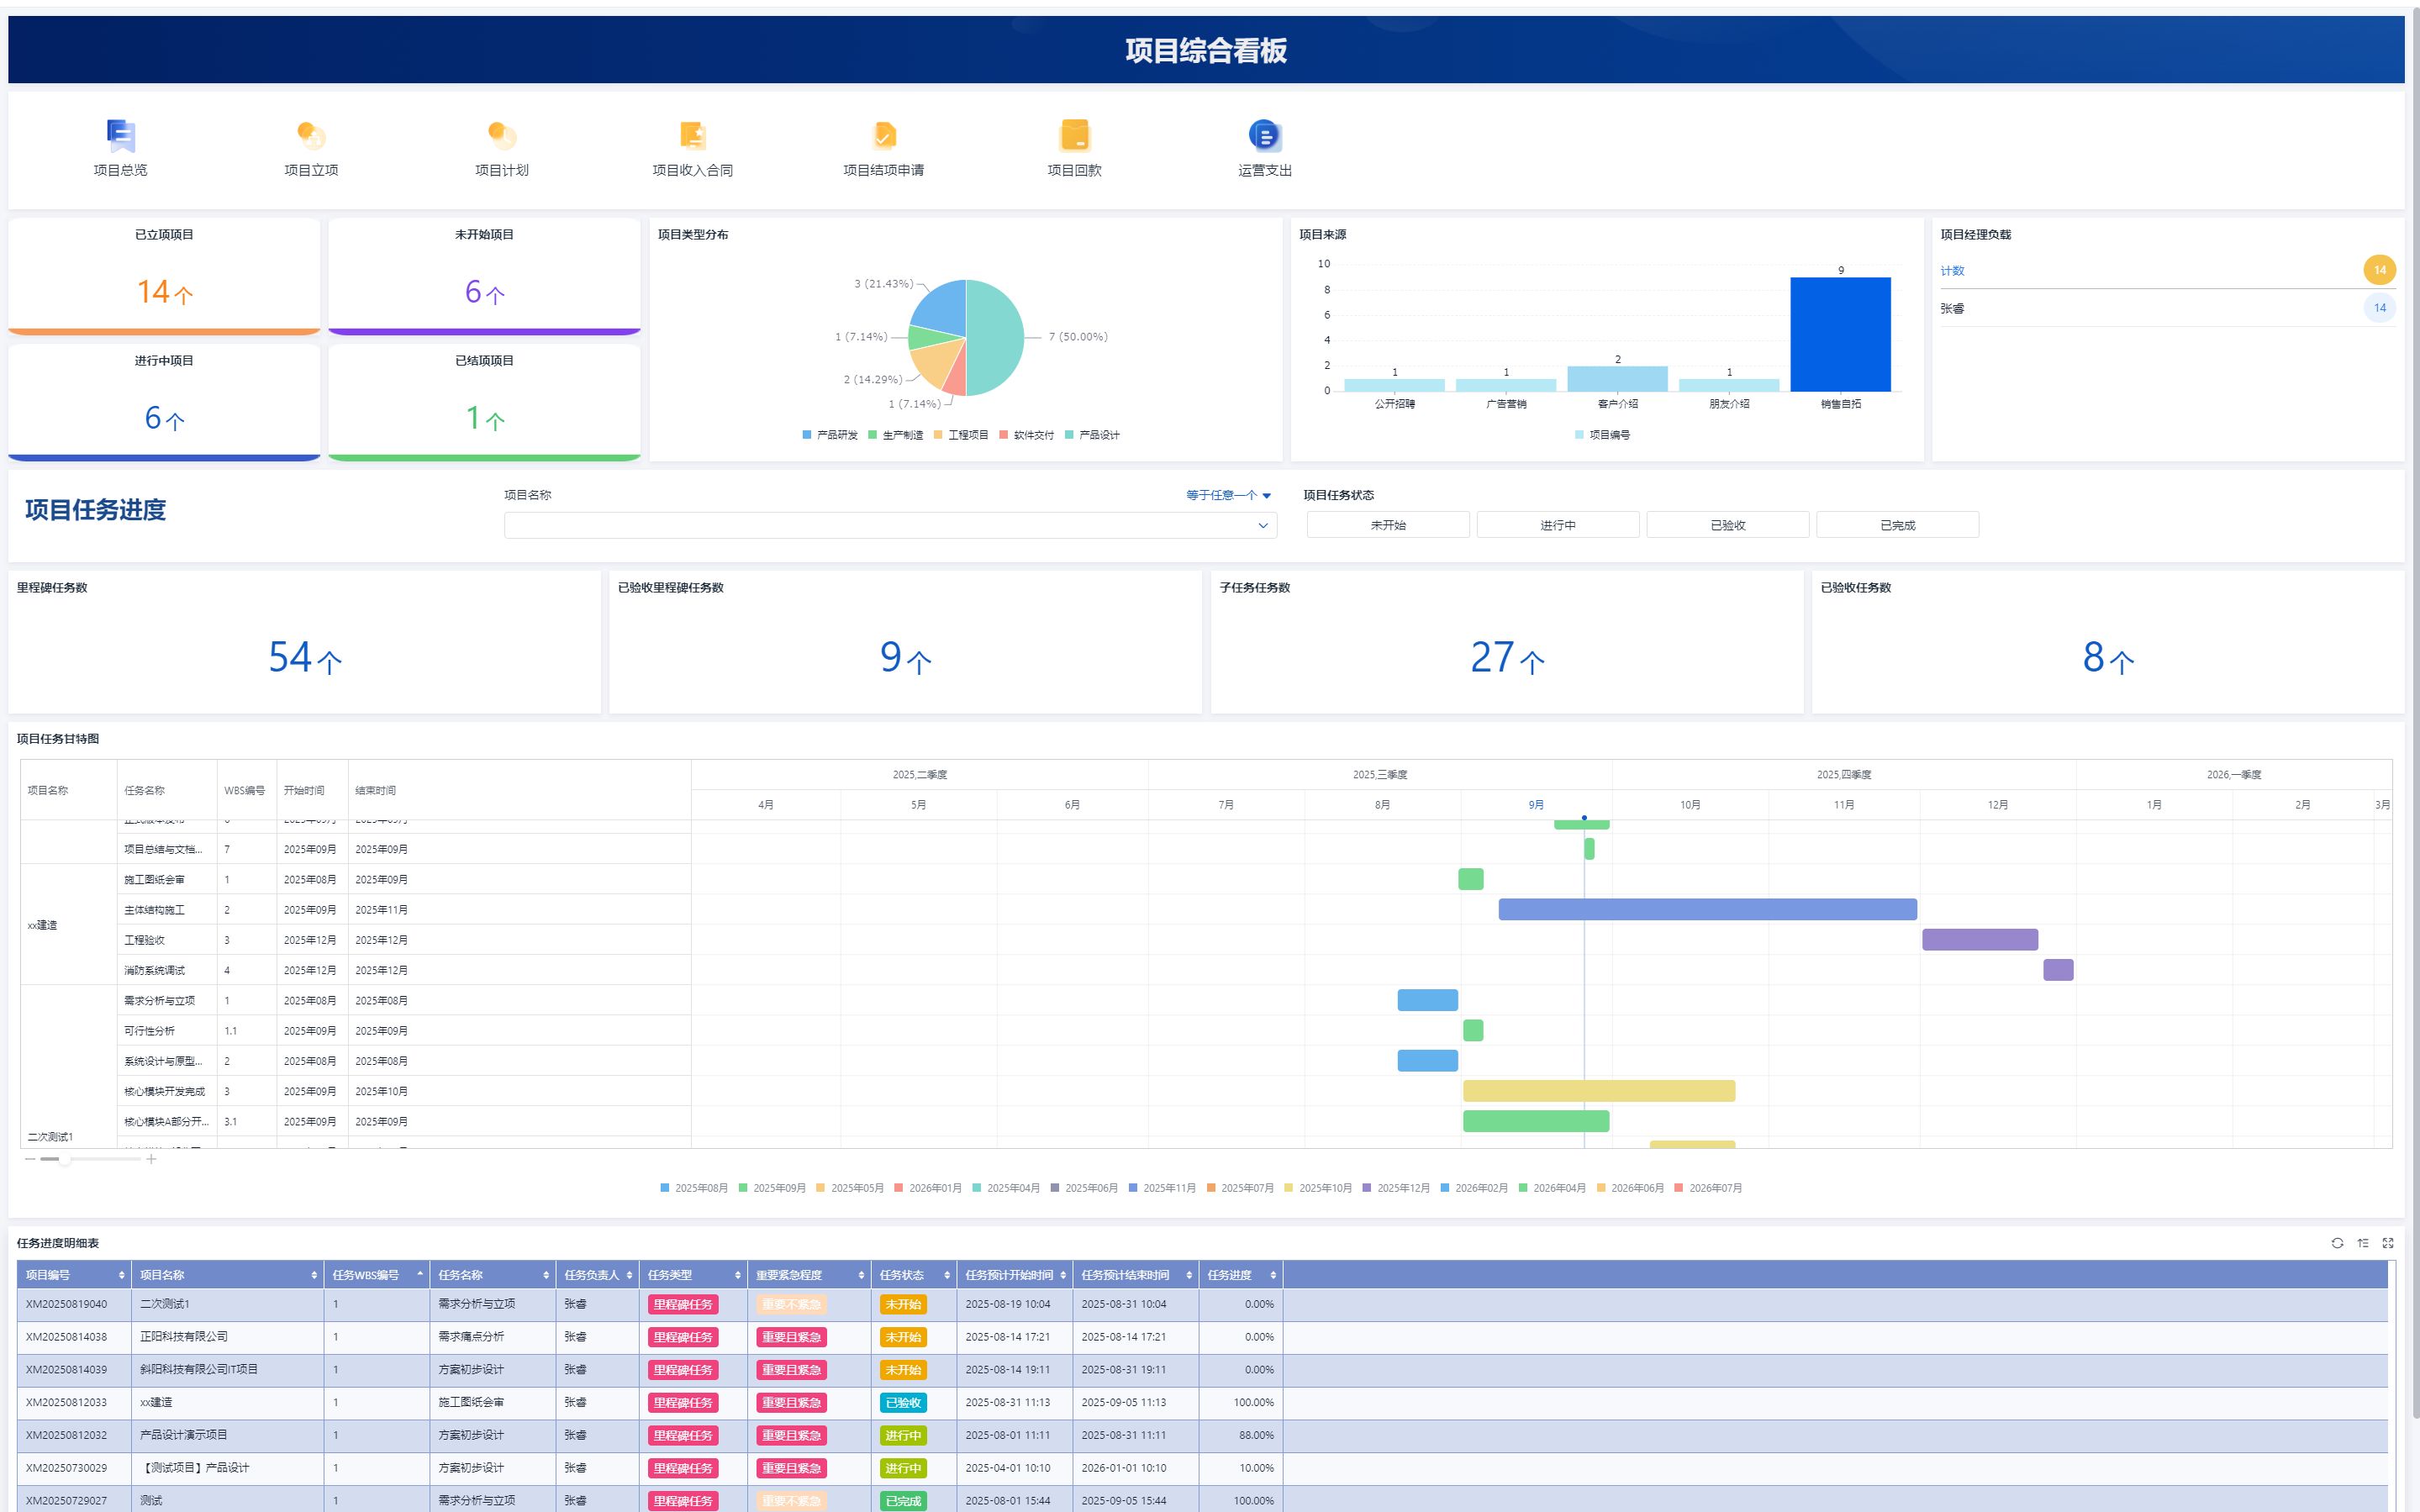The image size is (2420, 1512).
Task: Open the 项目总览 navigation icon
Action: pyautogui.click(x=120, y=136)
